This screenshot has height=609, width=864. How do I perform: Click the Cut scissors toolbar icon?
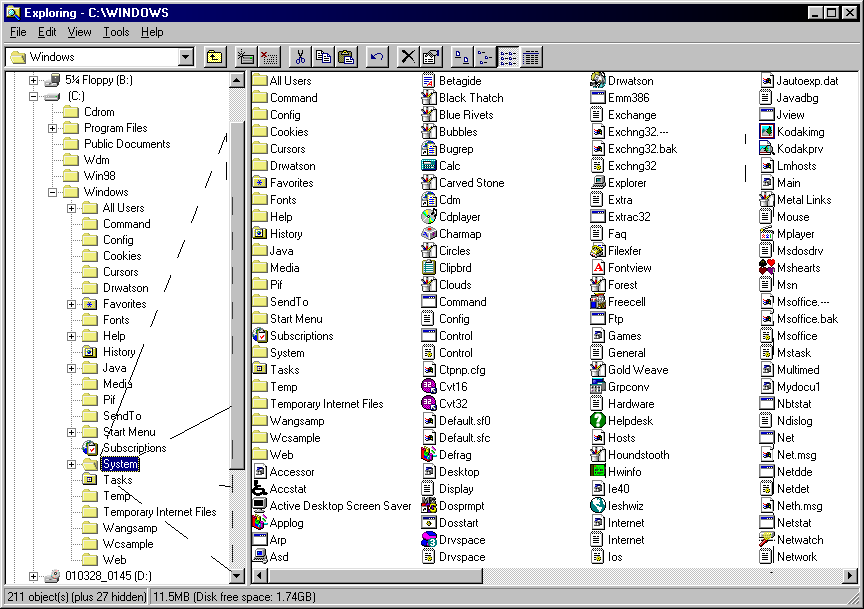[x=300, y=57]
